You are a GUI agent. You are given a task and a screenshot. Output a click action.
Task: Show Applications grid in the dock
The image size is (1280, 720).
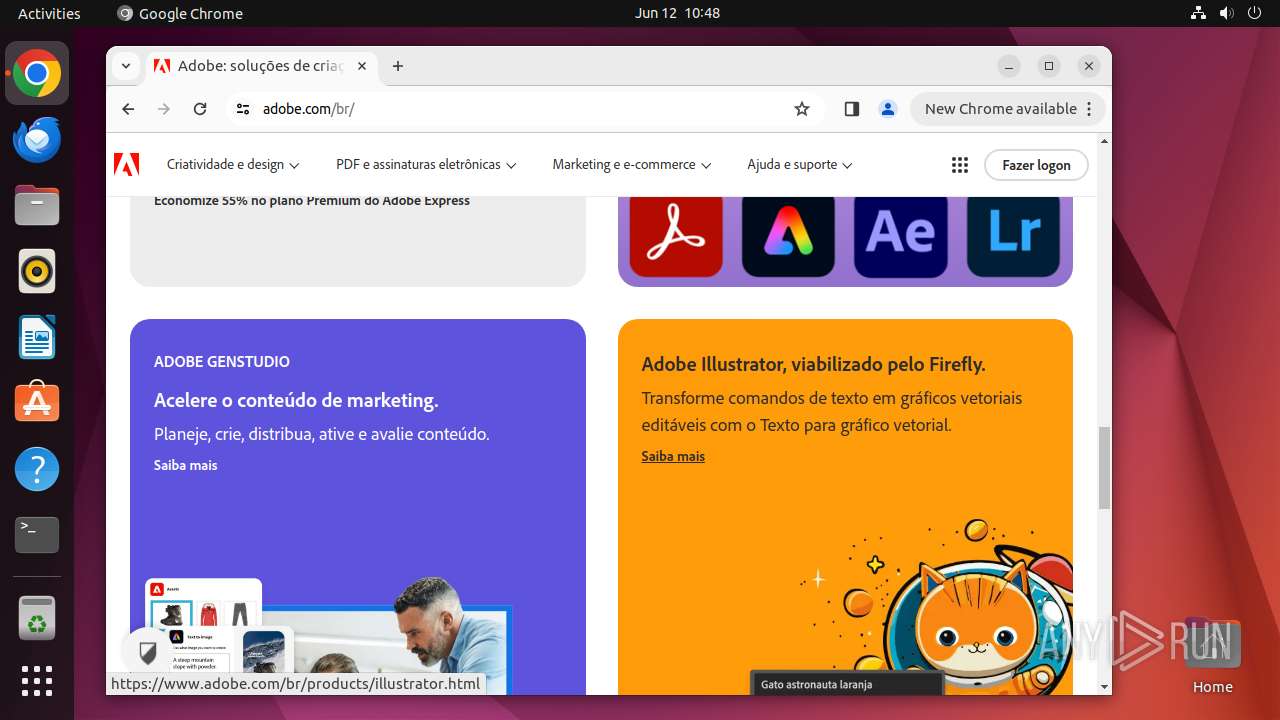pyautogui.click(x=37, y=681)
